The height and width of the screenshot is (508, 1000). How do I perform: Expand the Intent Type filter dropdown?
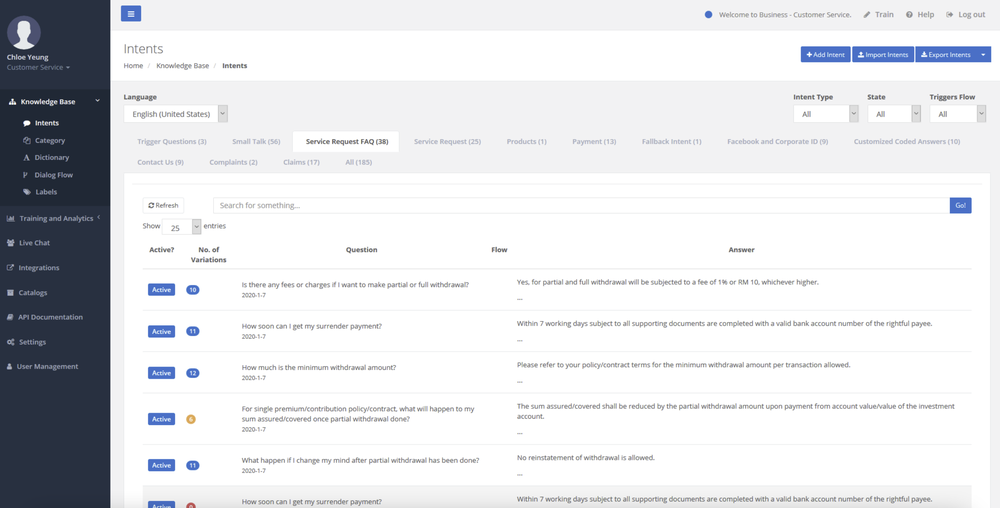tap(825, 114)
